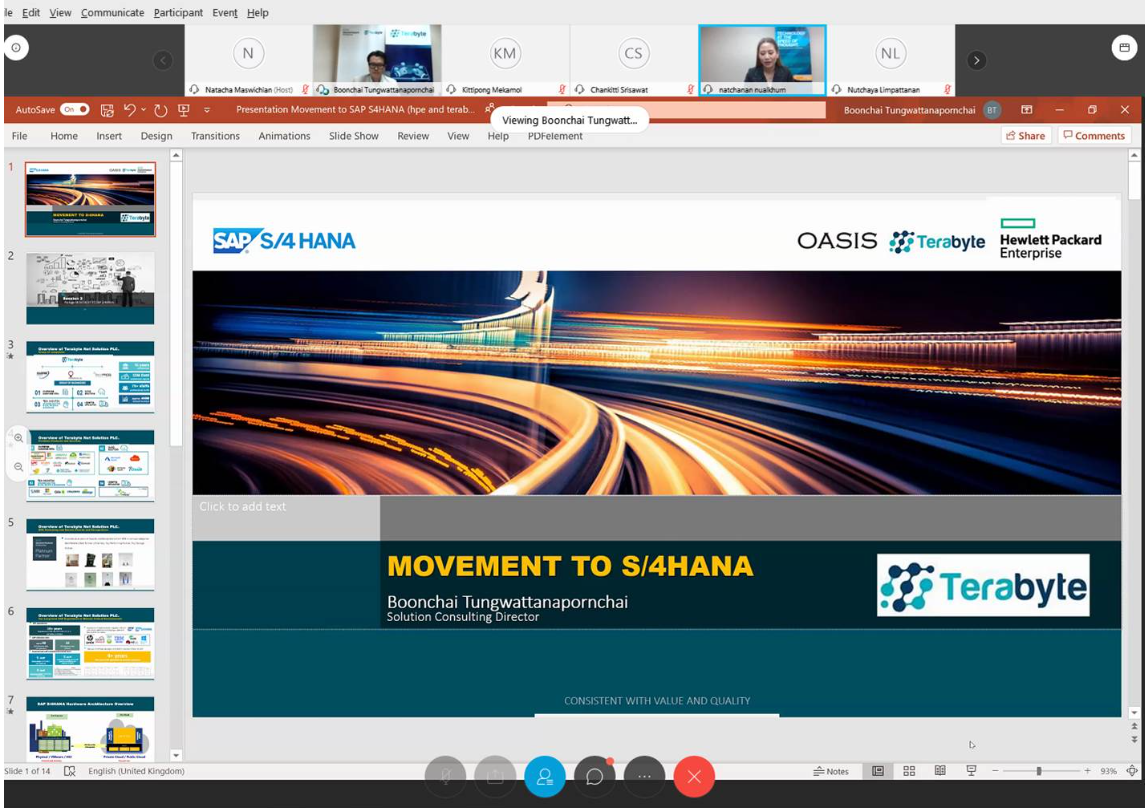
Task: Select slide 4 thumbnail
Action: (x=91, y=466)
